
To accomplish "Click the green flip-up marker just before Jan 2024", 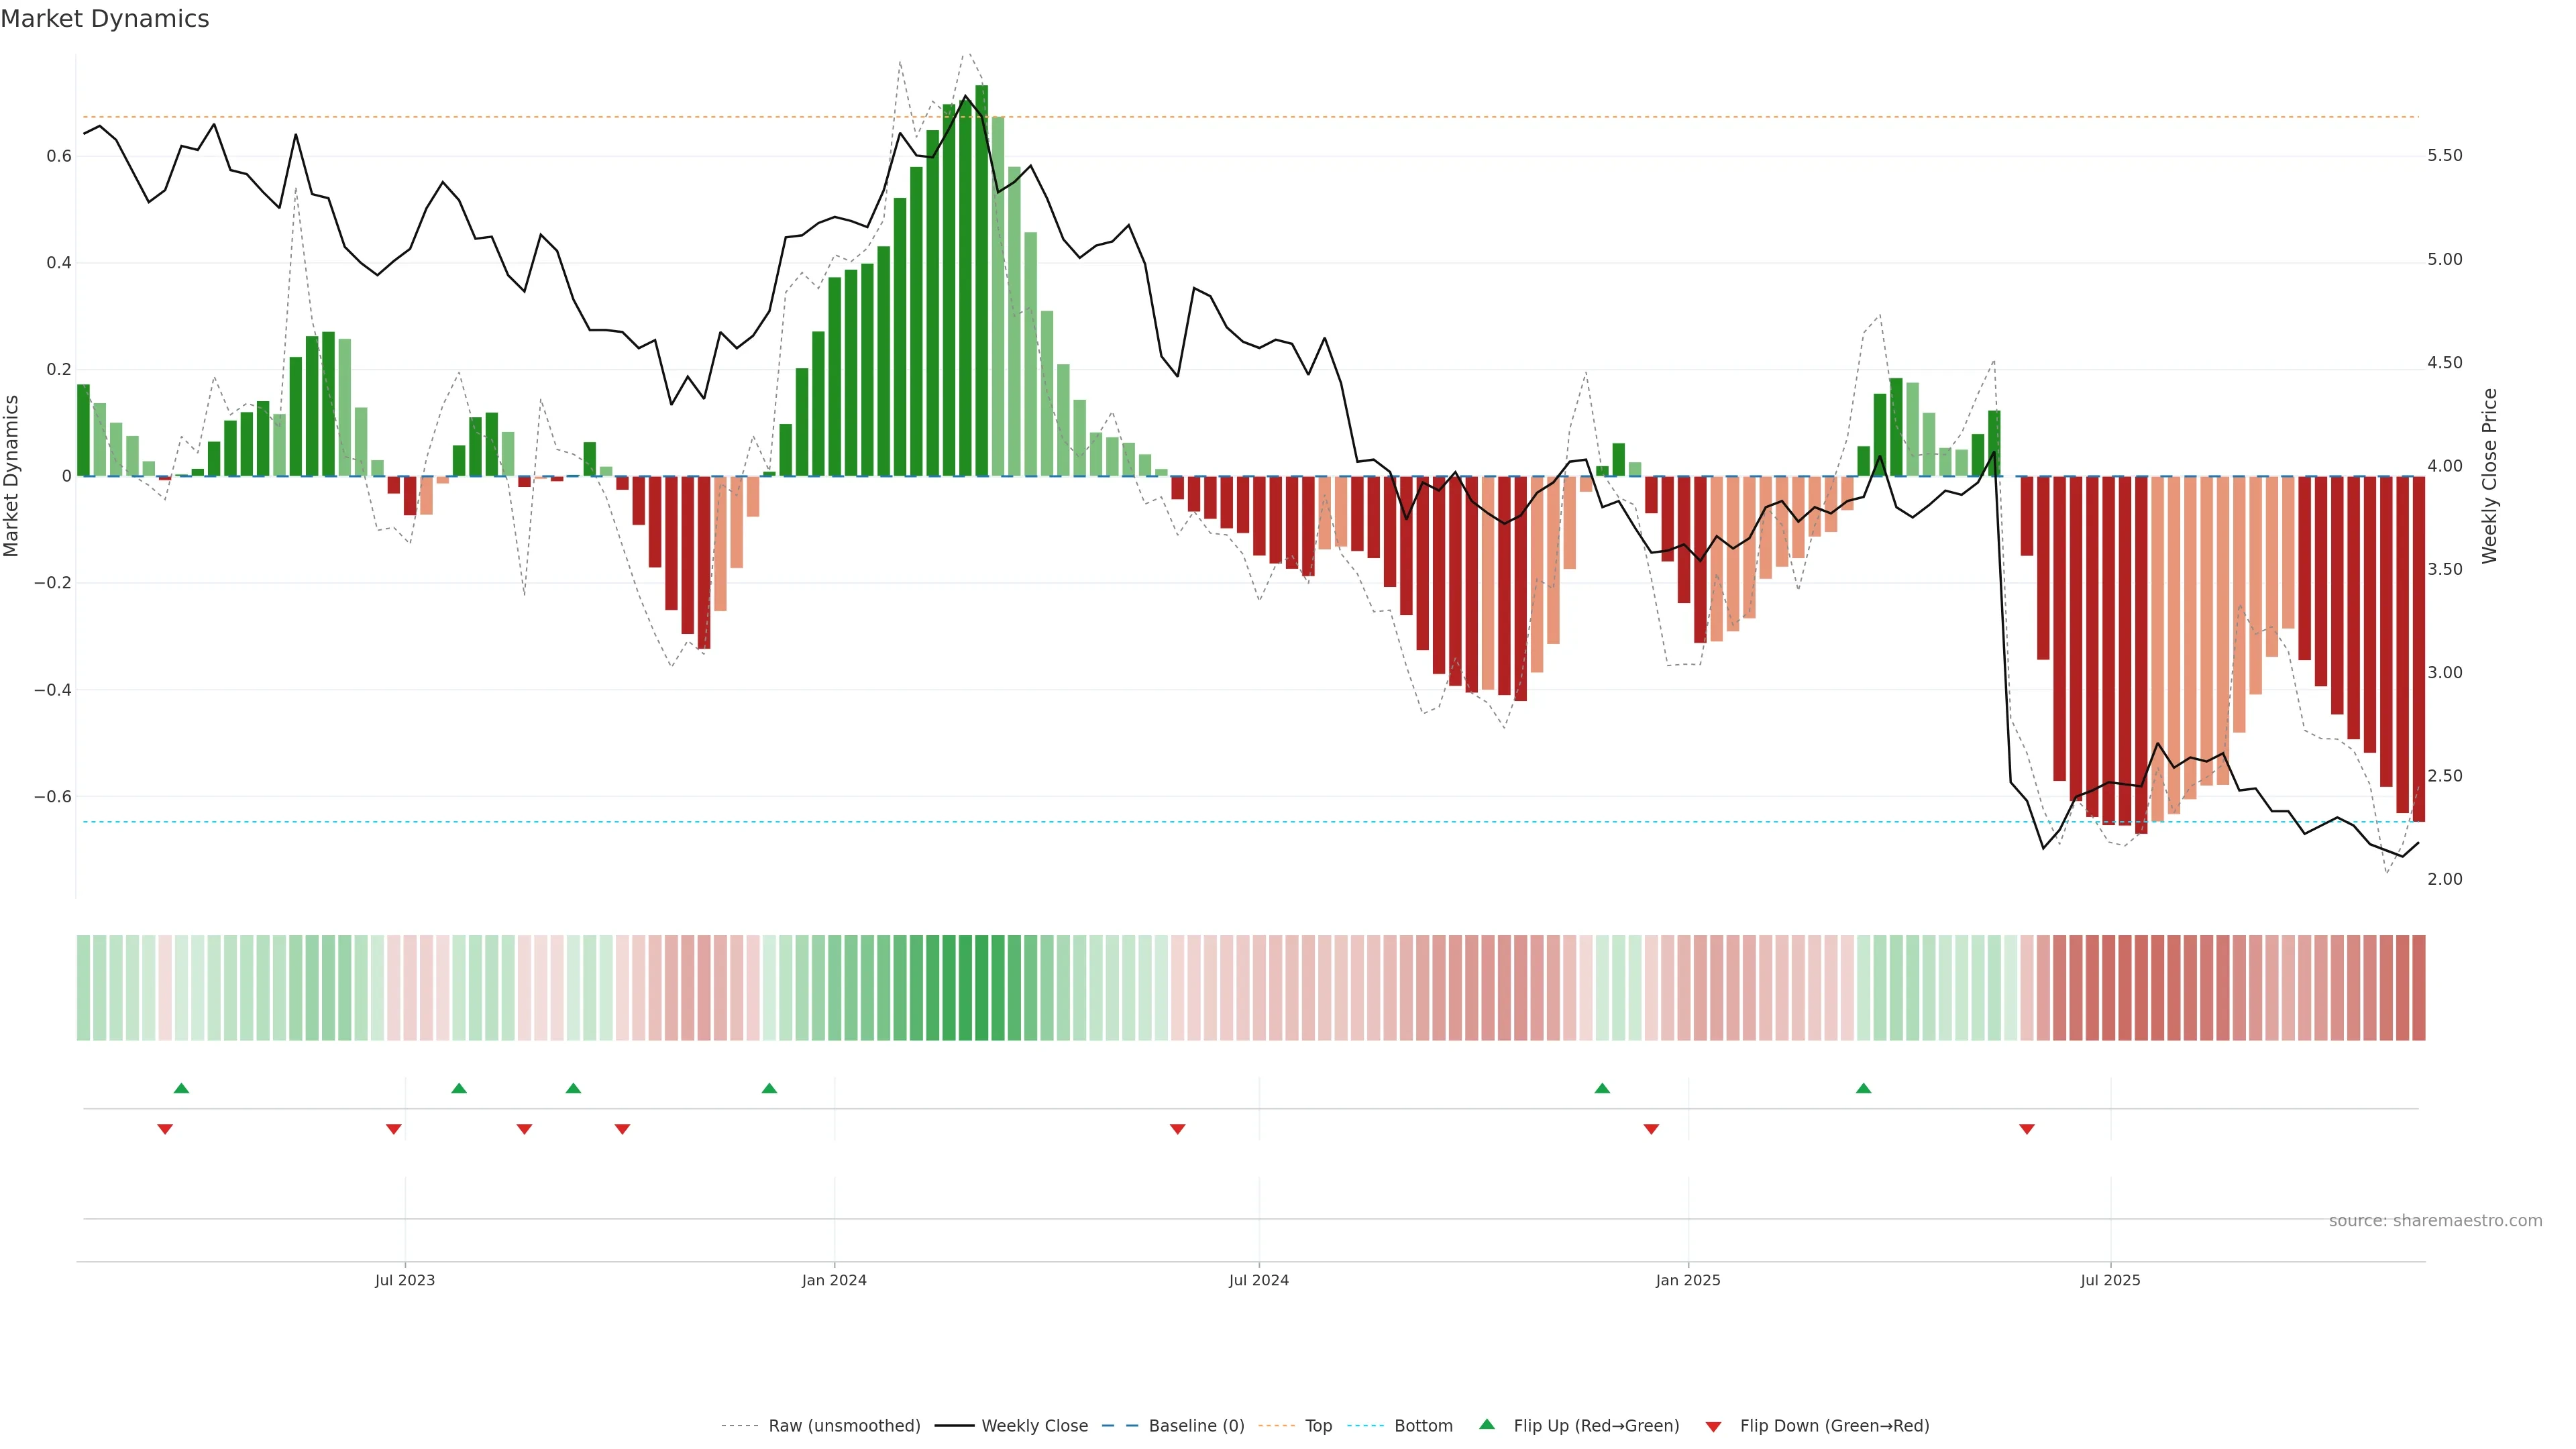I will click(769, 1088).
